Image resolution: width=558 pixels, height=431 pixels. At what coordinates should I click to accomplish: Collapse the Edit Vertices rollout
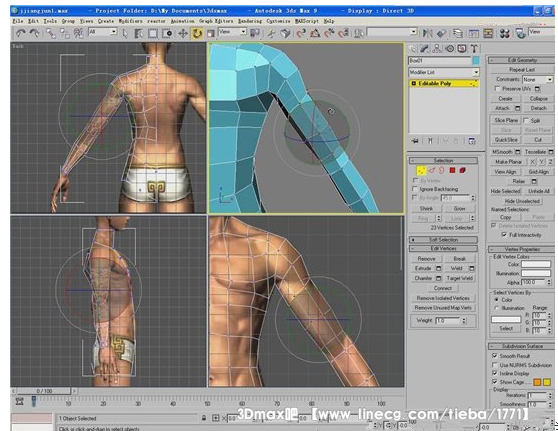click(x=443, y=248)
